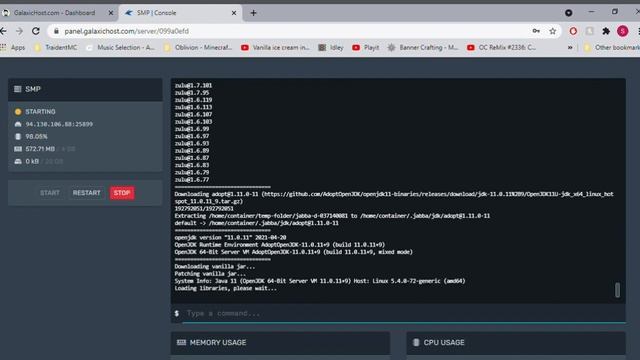Open the media control circle icon
The image size is (640, 360).
coord(569,13)
